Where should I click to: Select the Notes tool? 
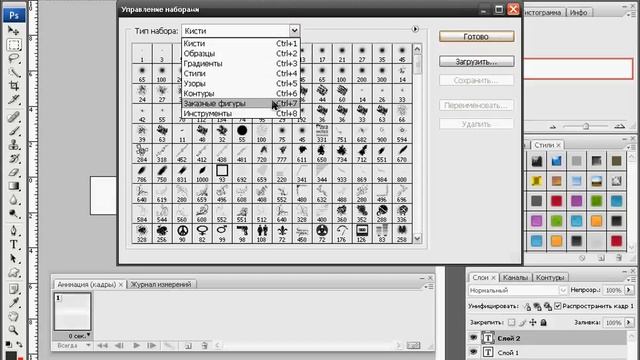(x=13, y=289)
